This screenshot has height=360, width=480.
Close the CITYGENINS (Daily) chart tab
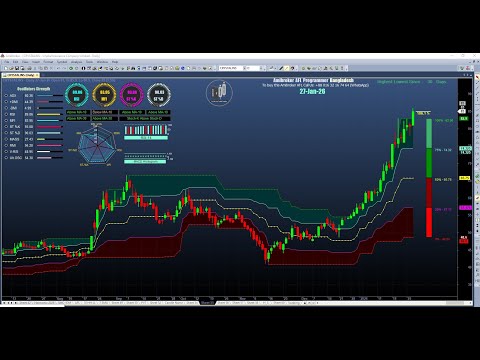point(37,75)
